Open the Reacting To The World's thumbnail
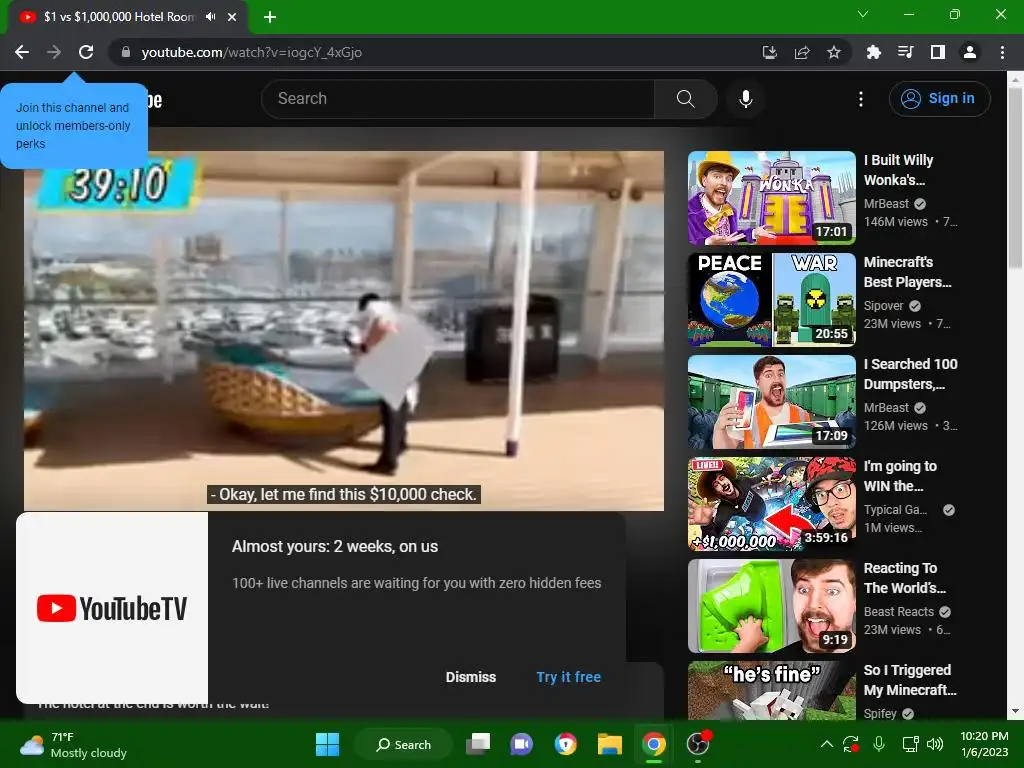 pos(771,606)
